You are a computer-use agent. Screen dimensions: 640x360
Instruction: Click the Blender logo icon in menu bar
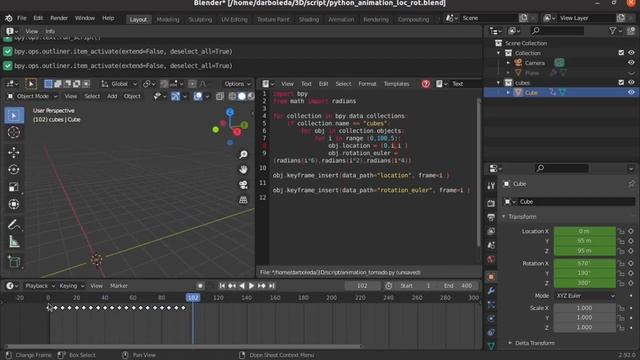9,18
